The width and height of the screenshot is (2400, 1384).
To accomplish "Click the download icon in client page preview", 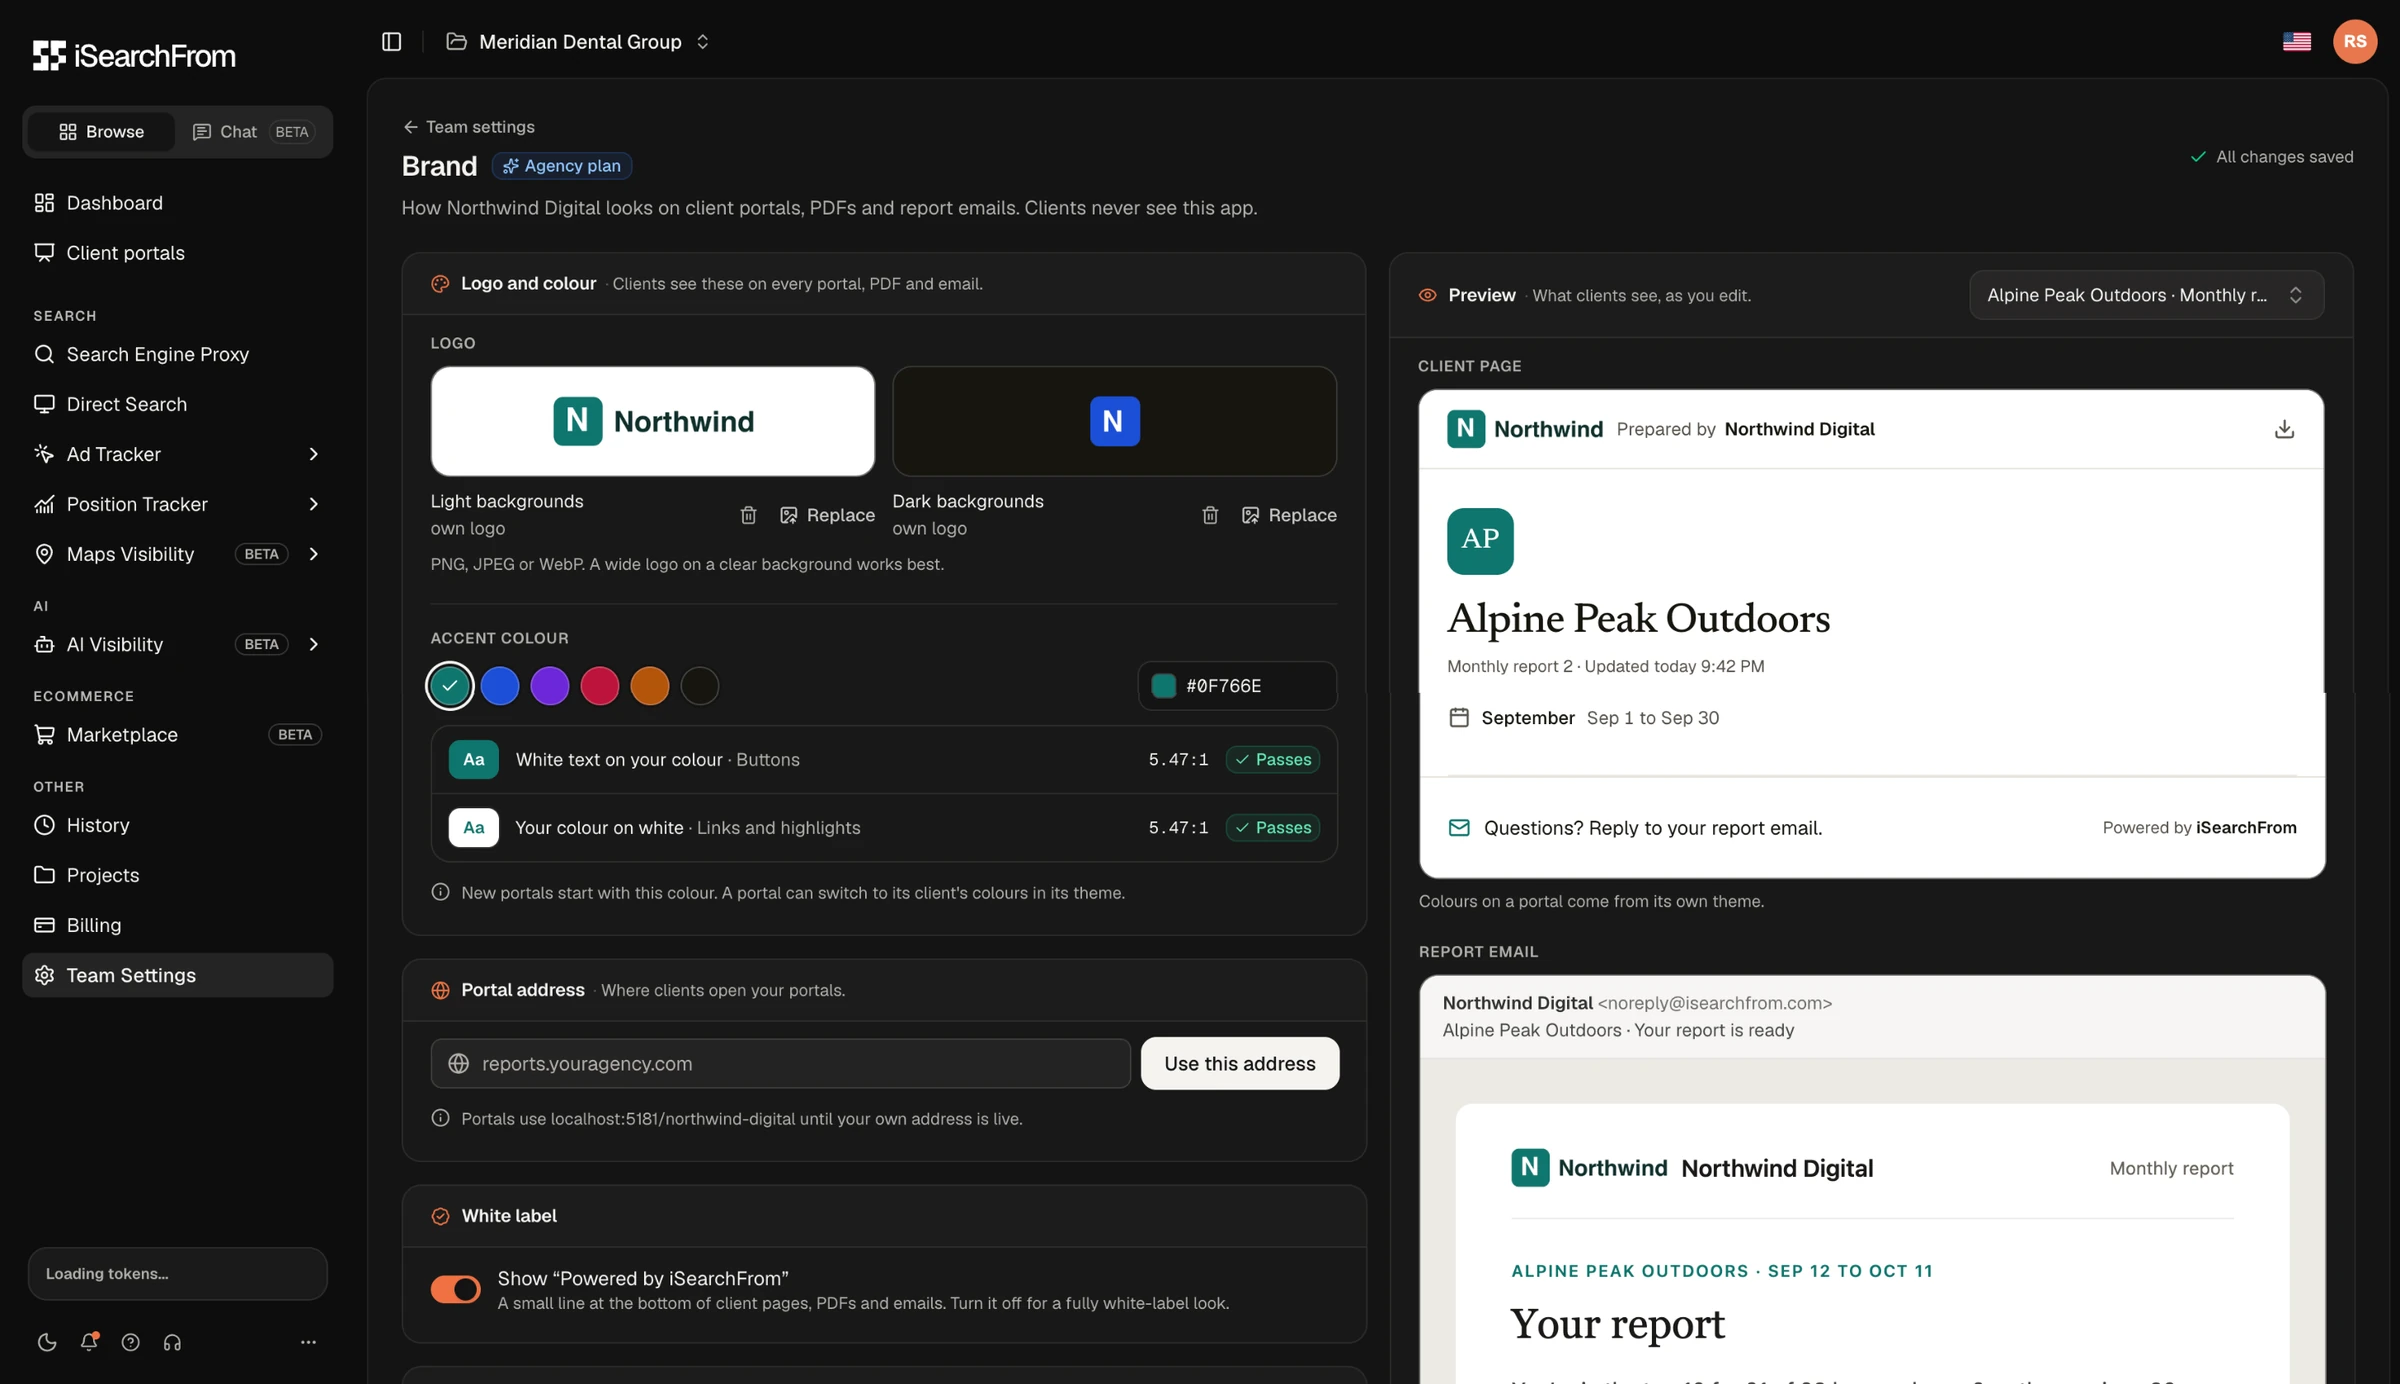I will tap(2284, 429).
